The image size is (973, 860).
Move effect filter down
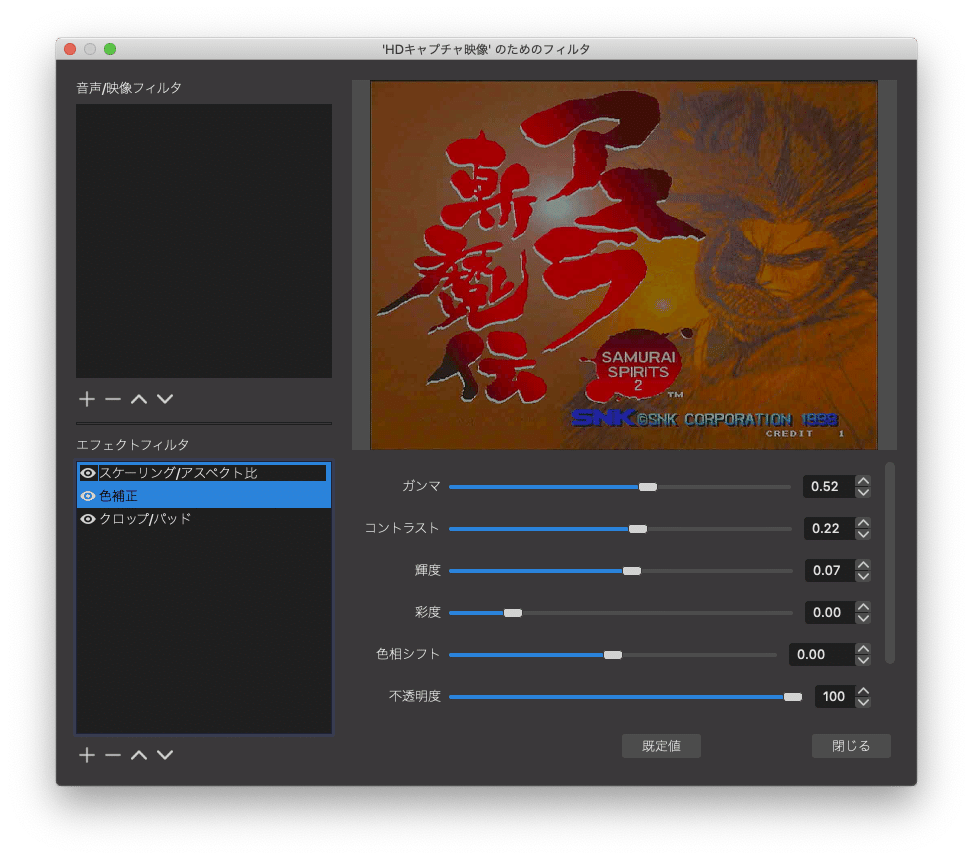(165, 755)
